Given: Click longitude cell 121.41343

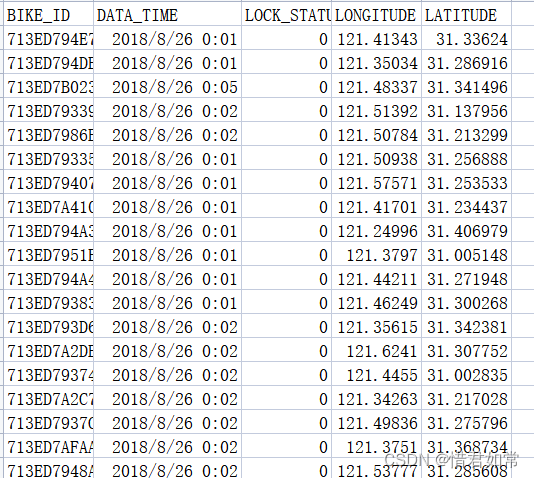Looking at the screenshot, I should pos(376,38).
